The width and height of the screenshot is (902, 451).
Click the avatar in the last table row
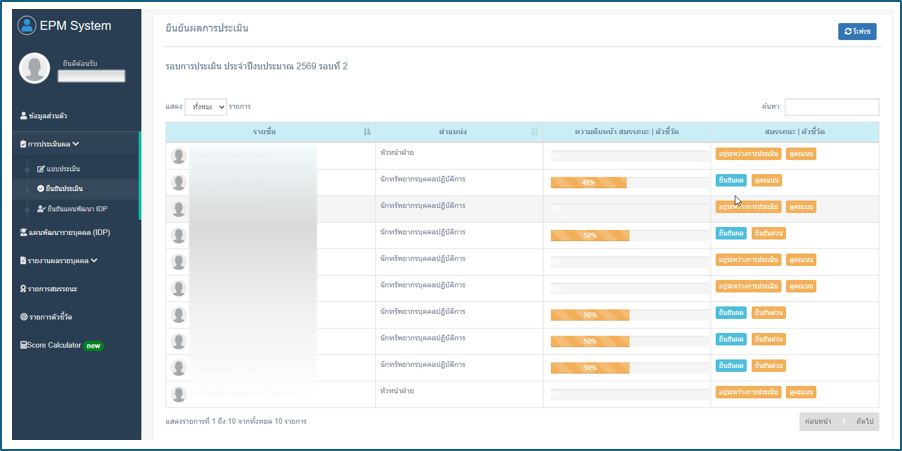(179, 394)
